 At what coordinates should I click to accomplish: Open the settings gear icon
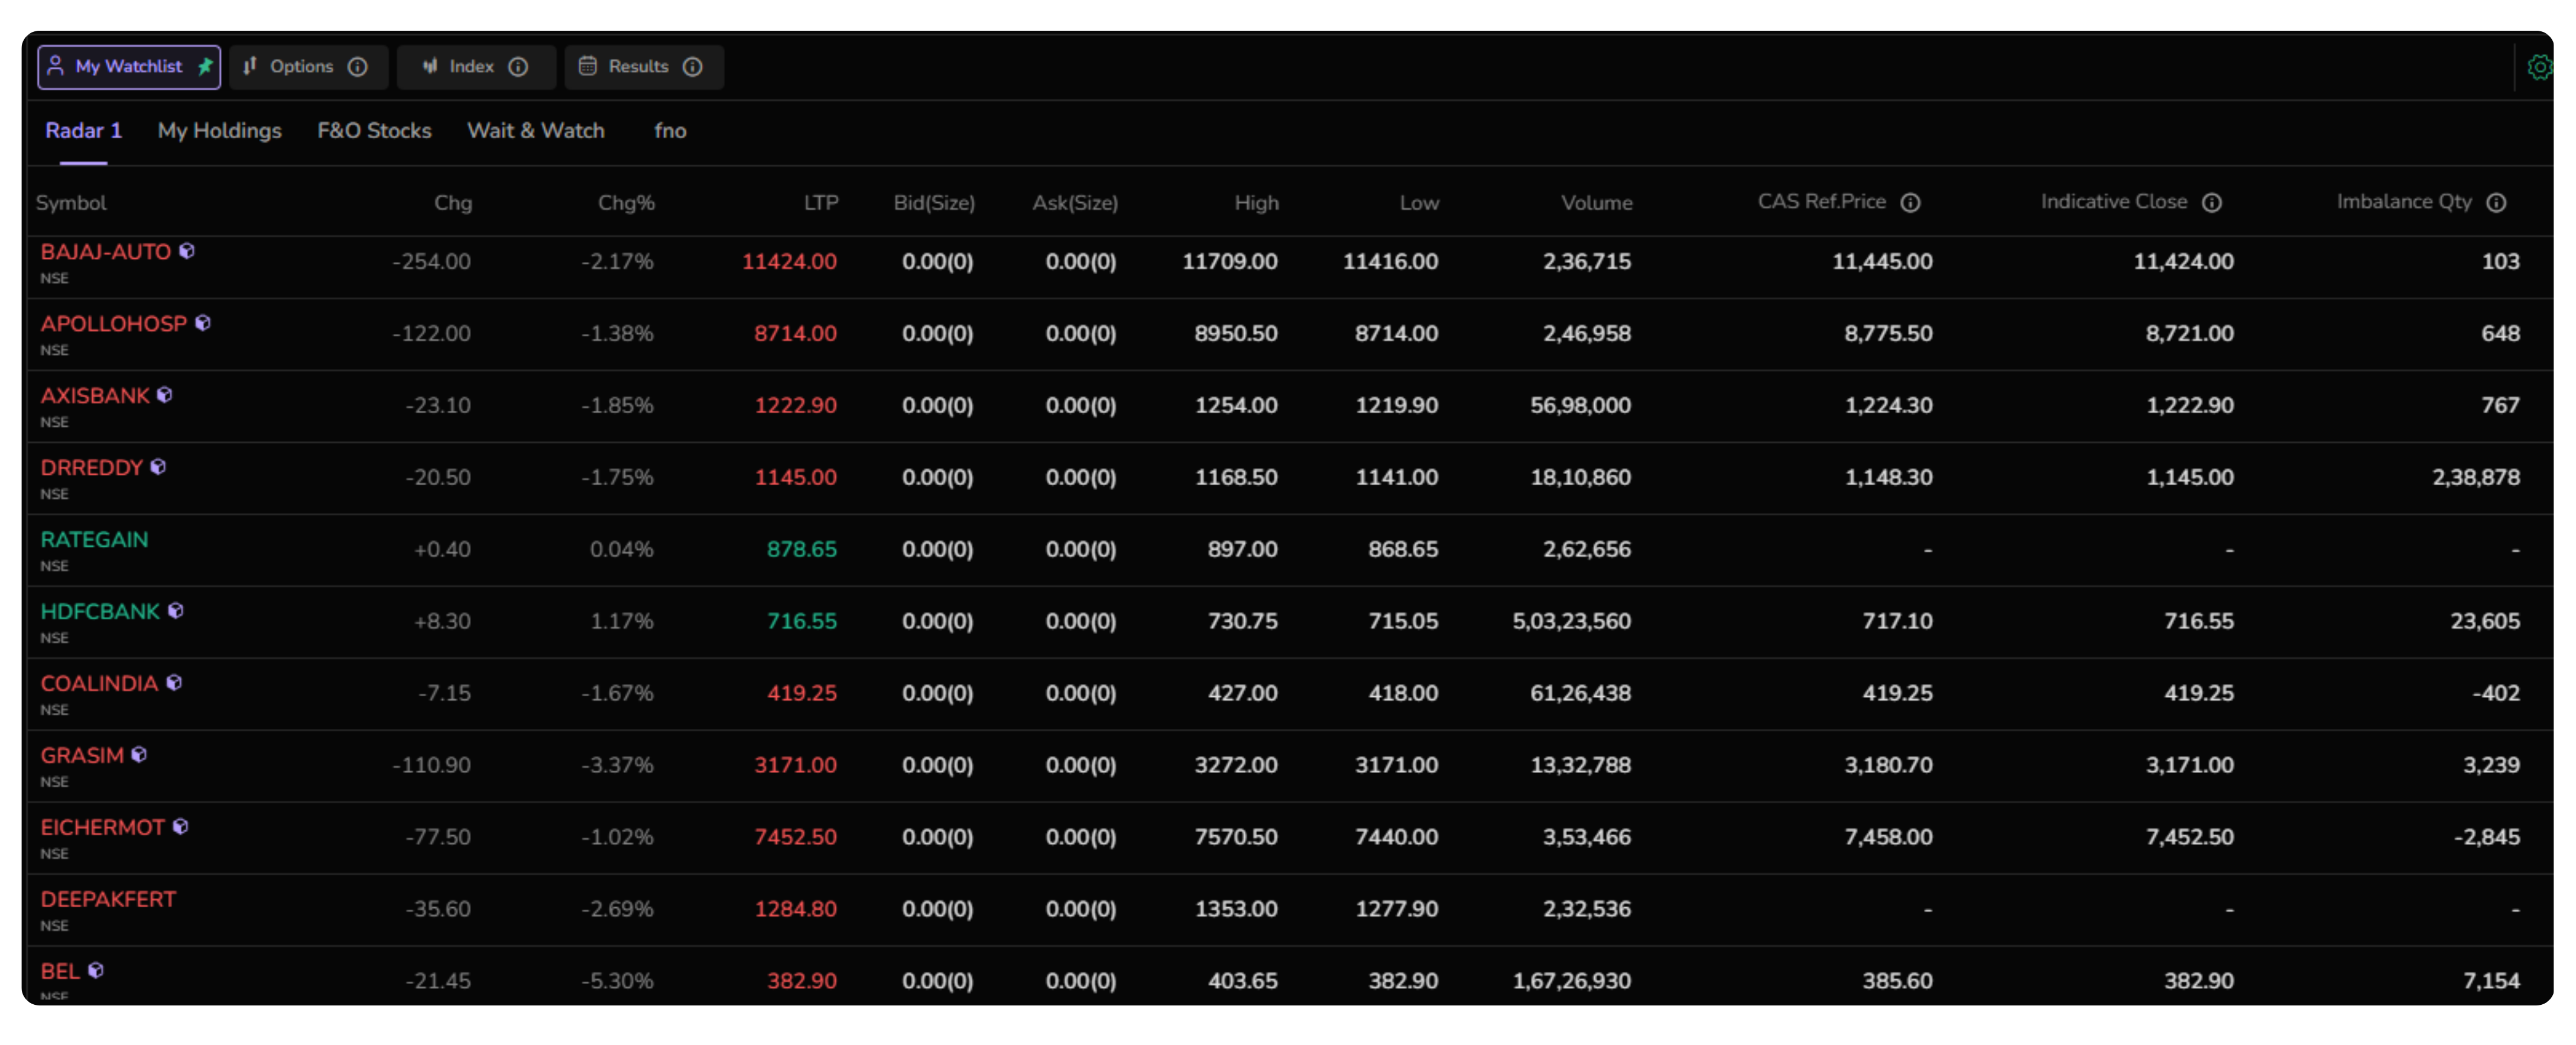pos(2539,67)
